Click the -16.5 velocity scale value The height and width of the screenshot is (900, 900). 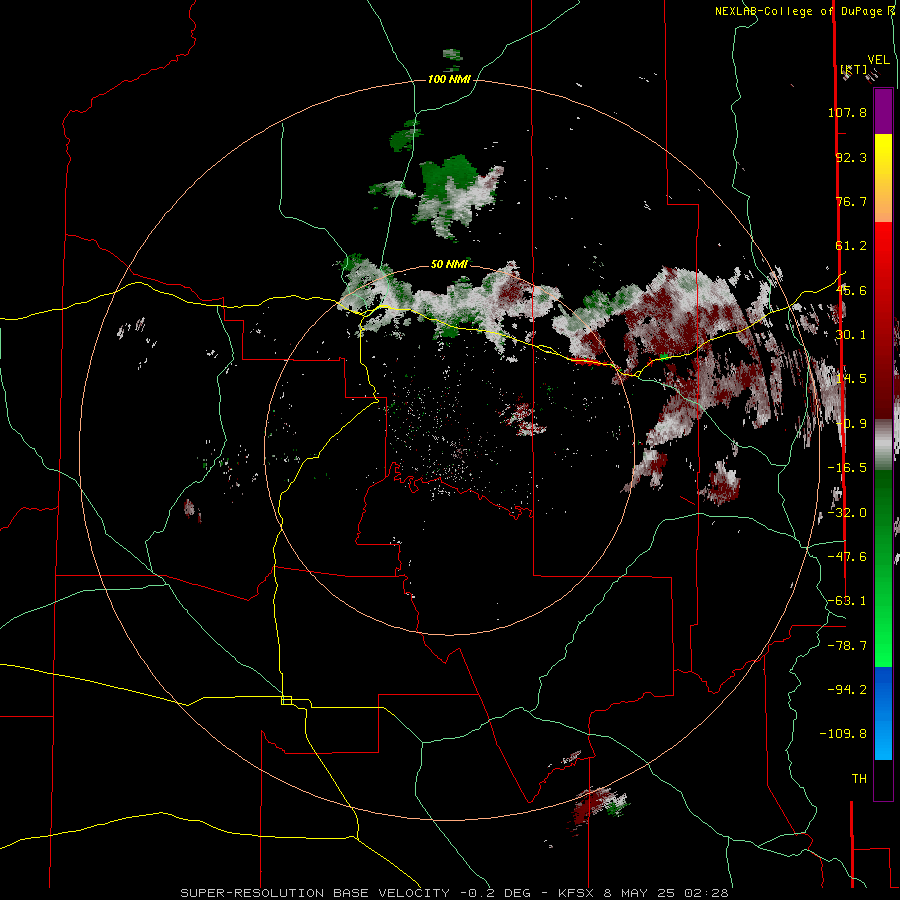point(847,468)
